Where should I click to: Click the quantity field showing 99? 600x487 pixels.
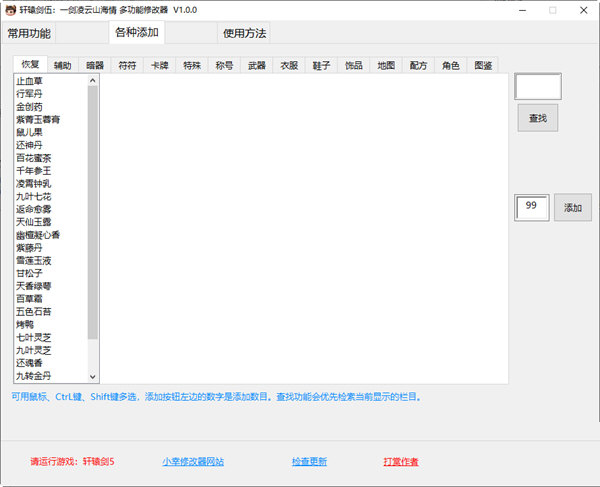coord(532,208)
